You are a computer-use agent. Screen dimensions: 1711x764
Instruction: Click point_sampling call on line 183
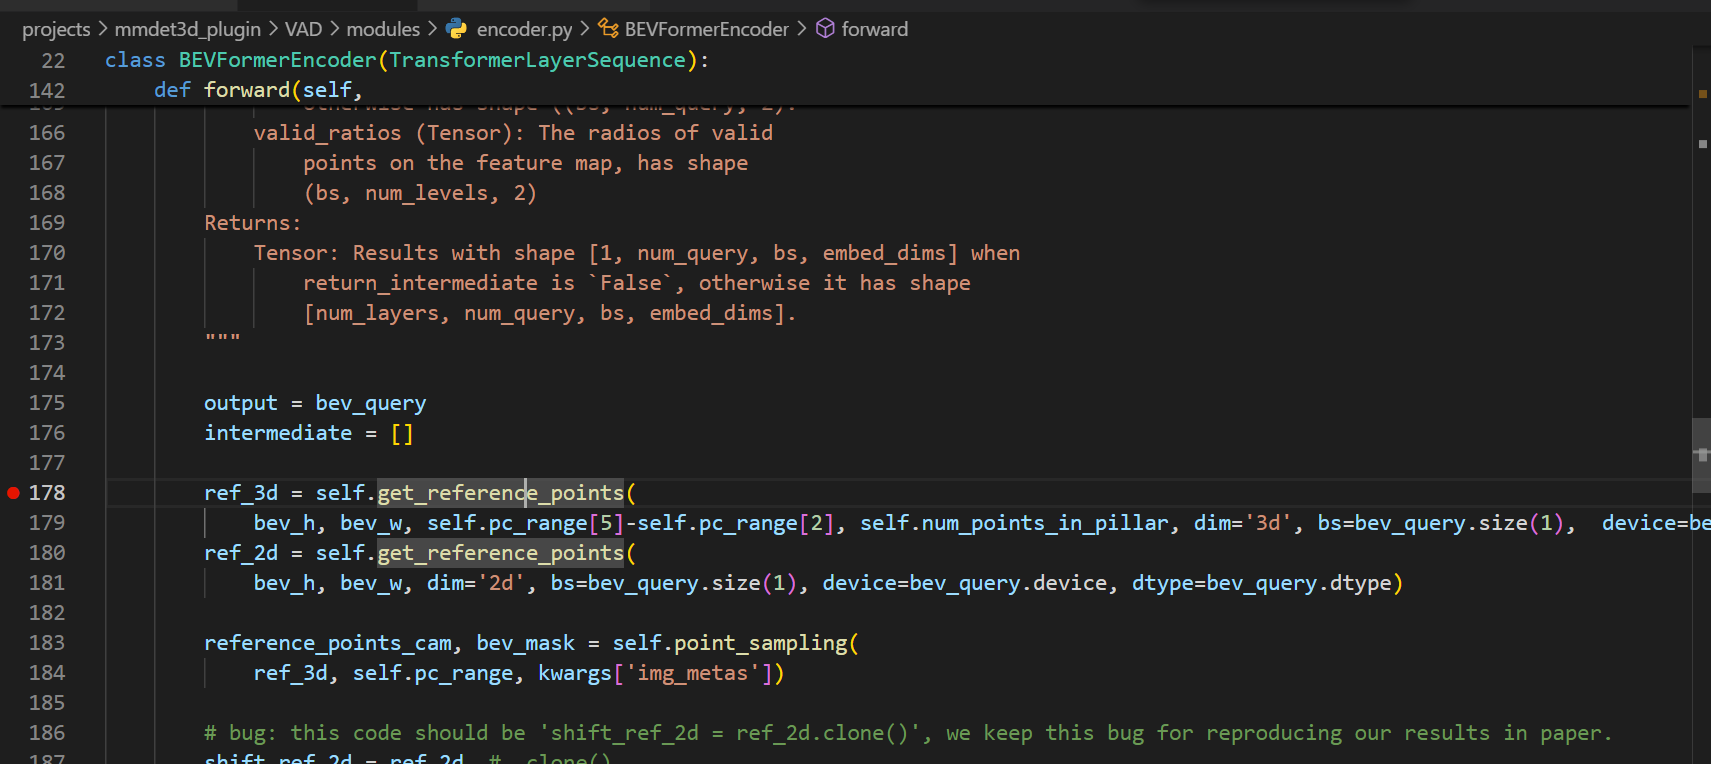pyautogui.click(x=760, y=643)
